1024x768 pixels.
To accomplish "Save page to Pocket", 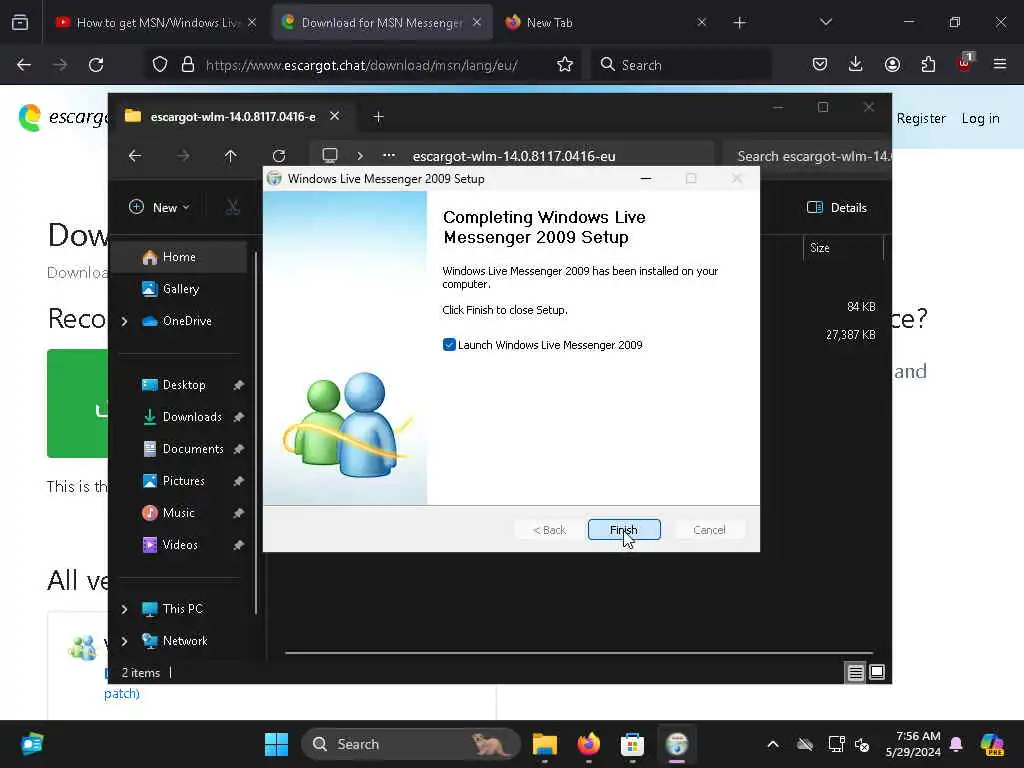I will coord(820,64).
